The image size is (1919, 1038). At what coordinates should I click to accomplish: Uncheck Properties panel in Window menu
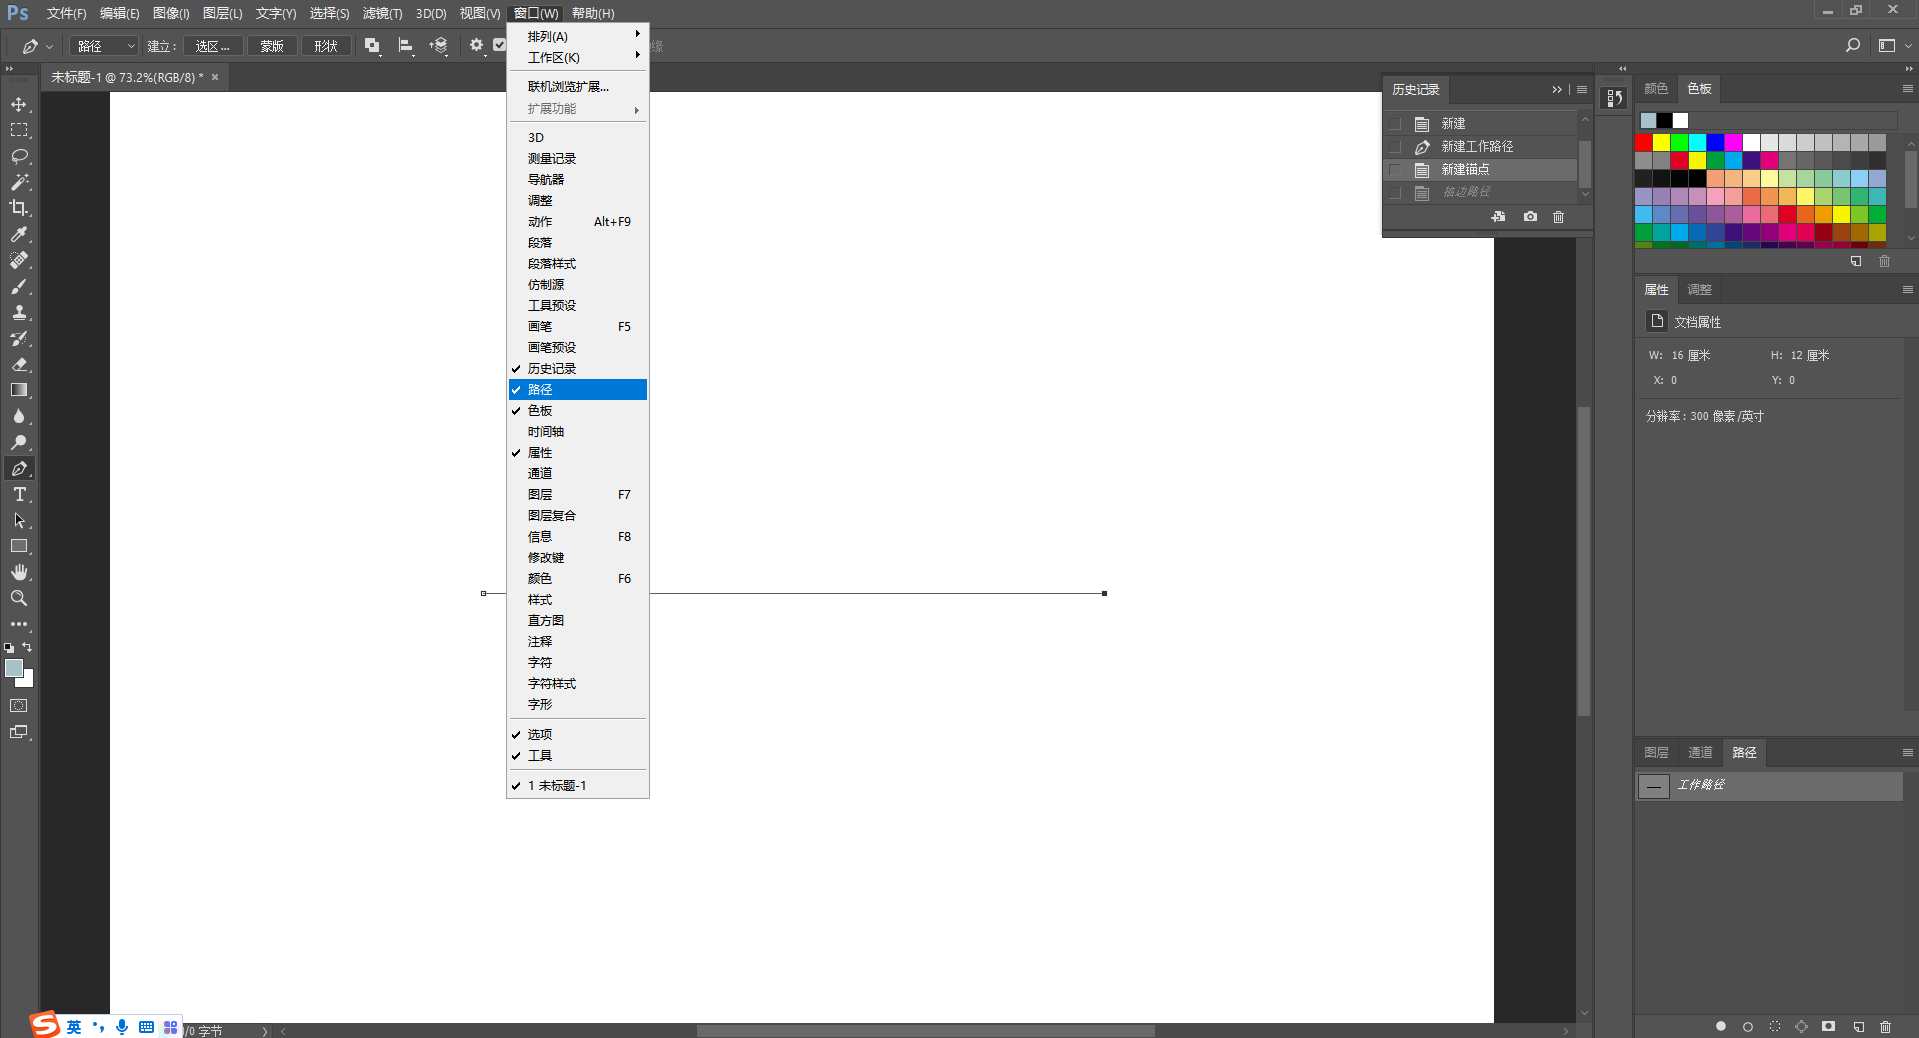(x=578, y=453)
